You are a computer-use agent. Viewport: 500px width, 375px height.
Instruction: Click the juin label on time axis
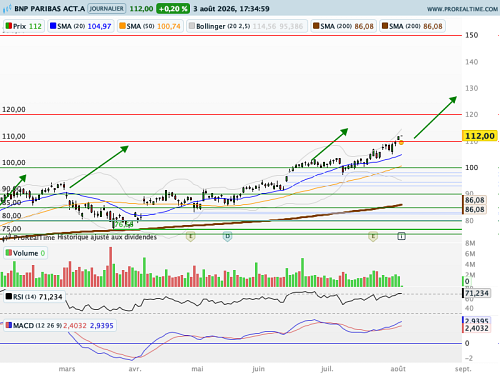[x=258, y=369]
